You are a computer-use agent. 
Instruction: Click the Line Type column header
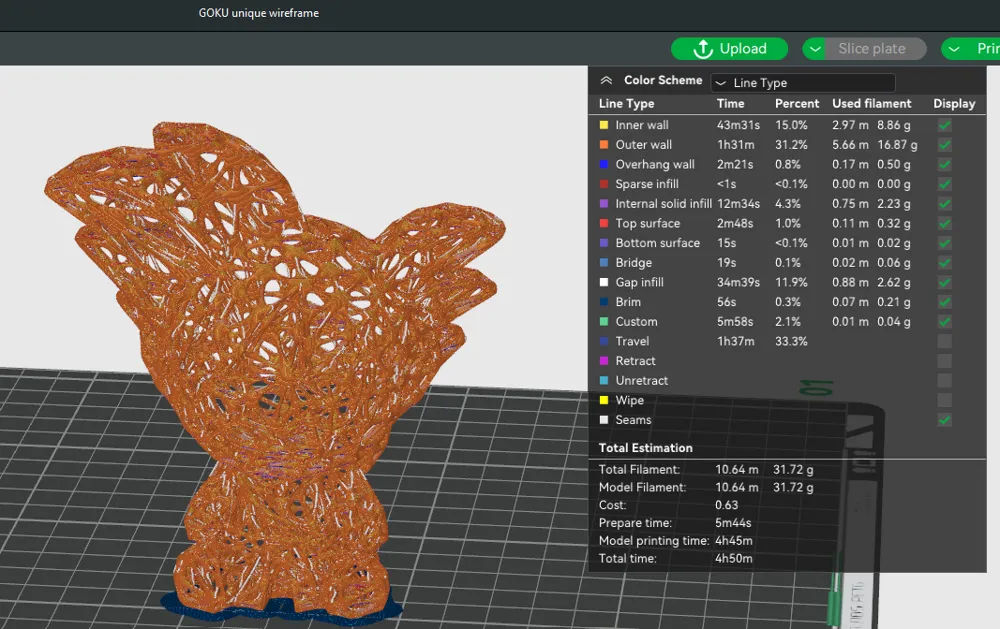(x=626, y=103)
